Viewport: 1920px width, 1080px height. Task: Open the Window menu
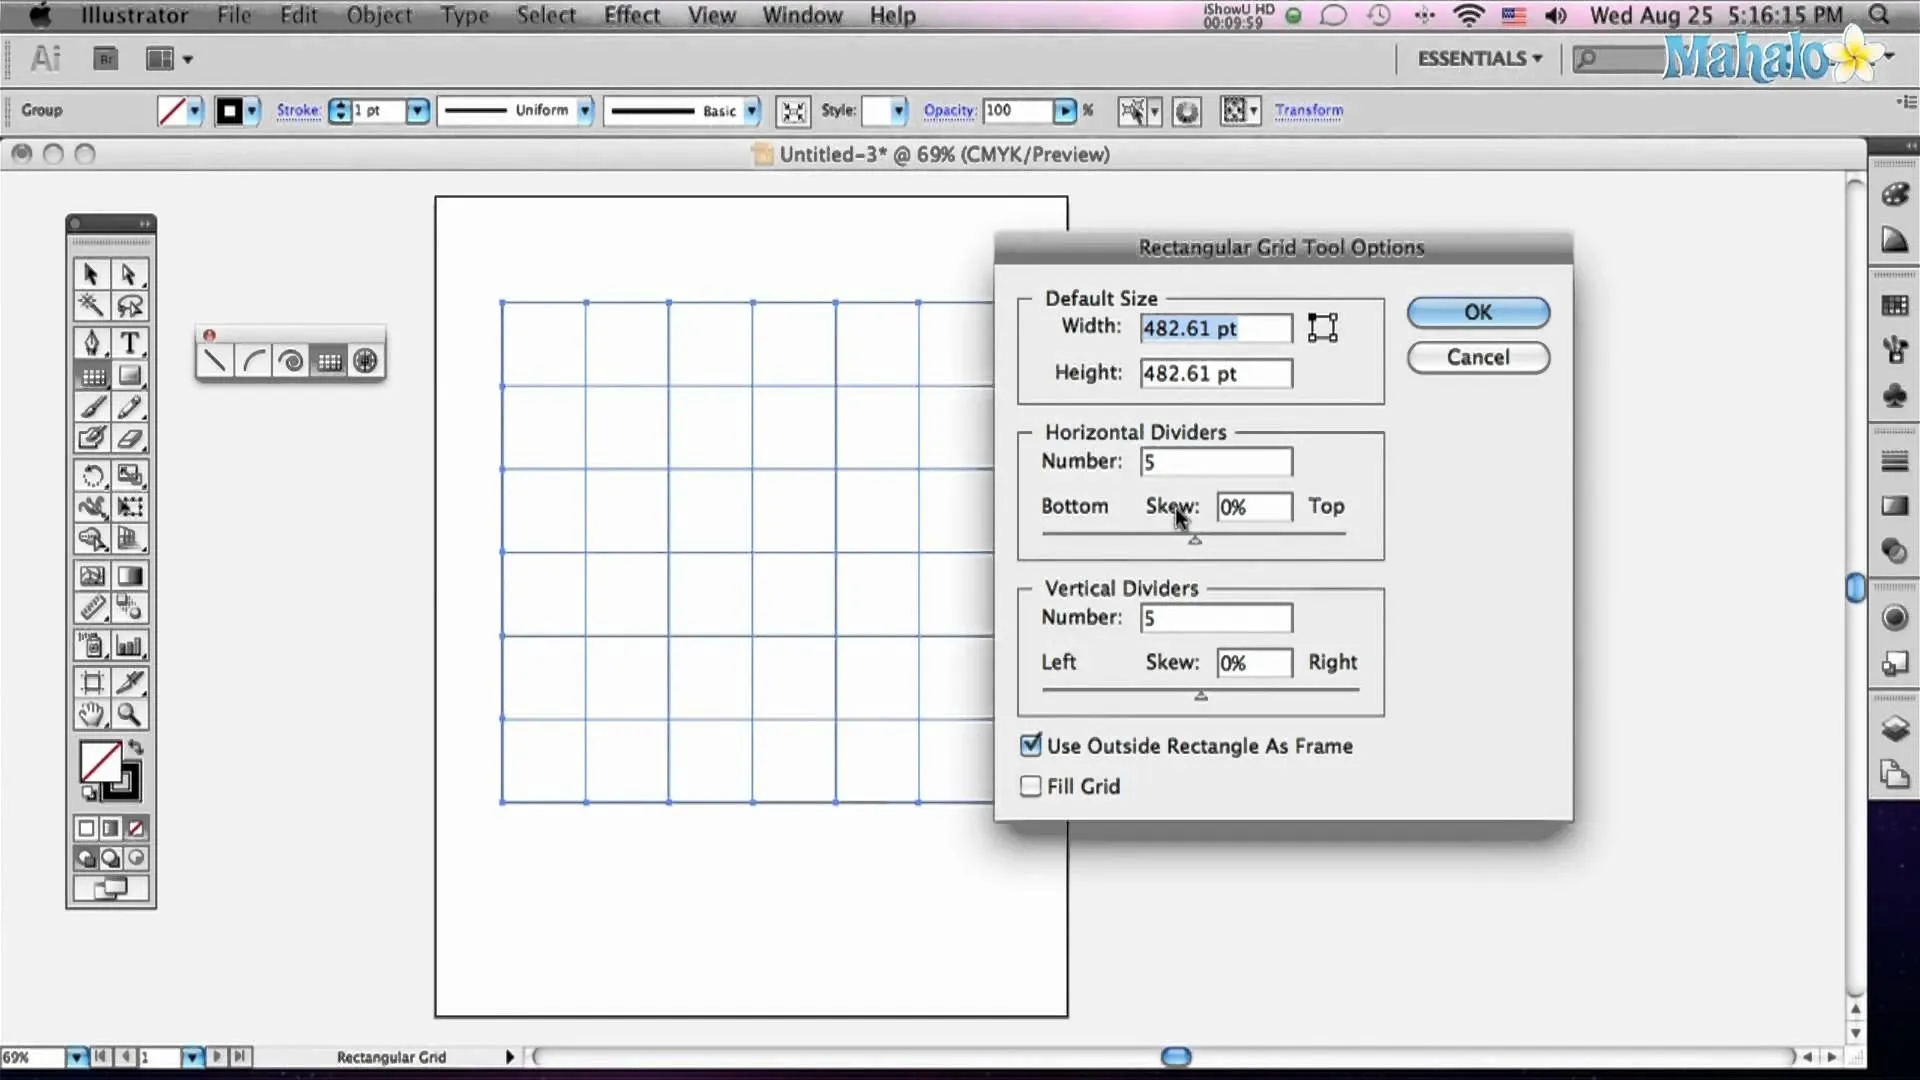click(x=802, y=15)
